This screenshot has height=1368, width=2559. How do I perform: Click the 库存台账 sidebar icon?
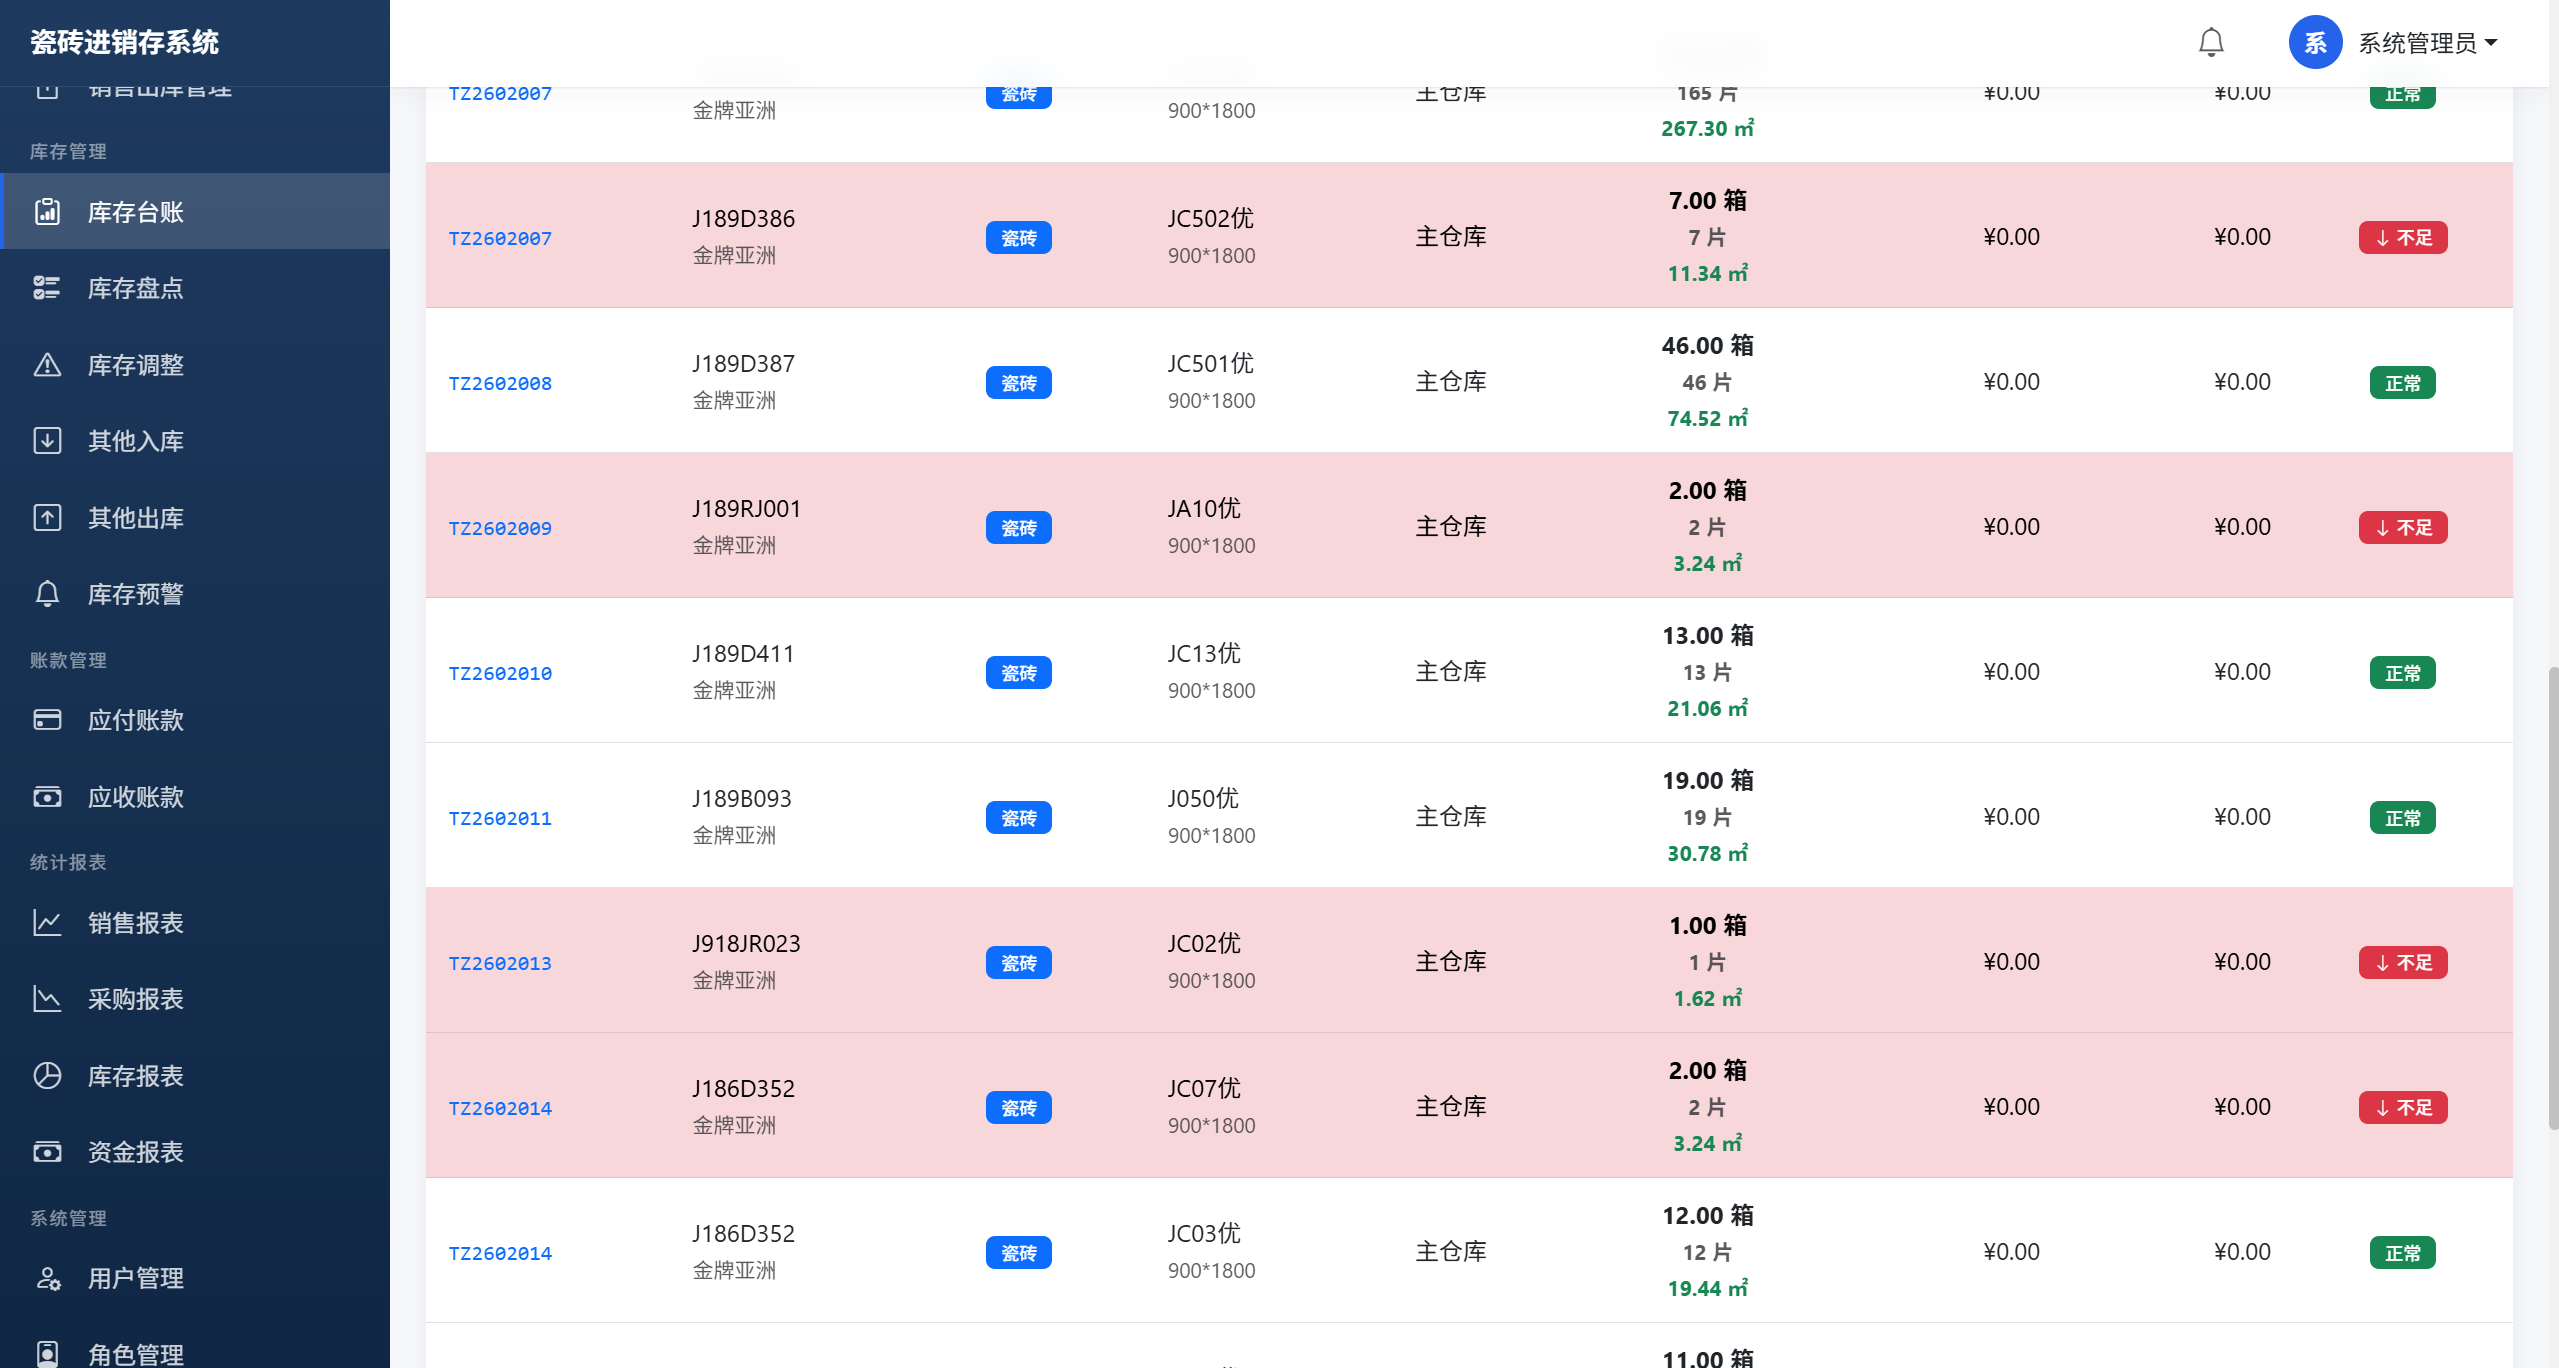[x=47, y=211]
